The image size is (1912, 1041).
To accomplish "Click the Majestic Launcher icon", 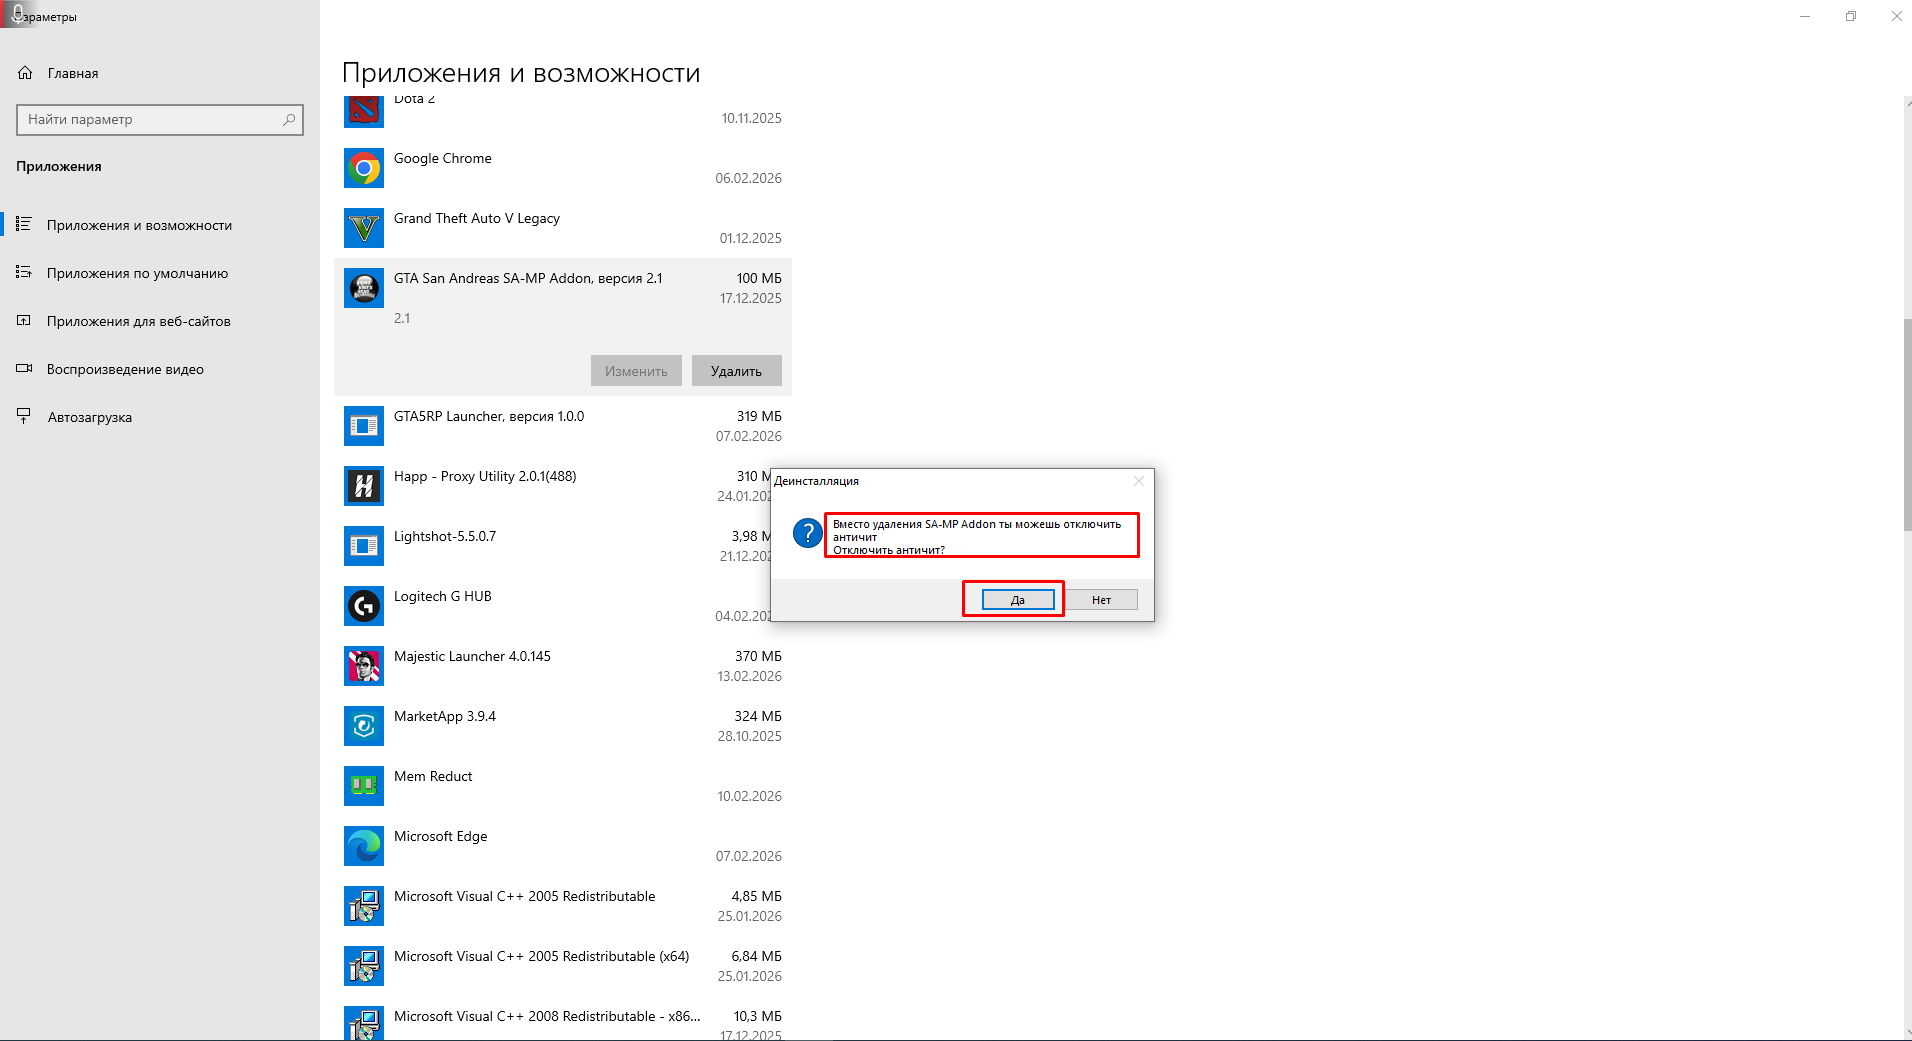I will tap(364, 666).
